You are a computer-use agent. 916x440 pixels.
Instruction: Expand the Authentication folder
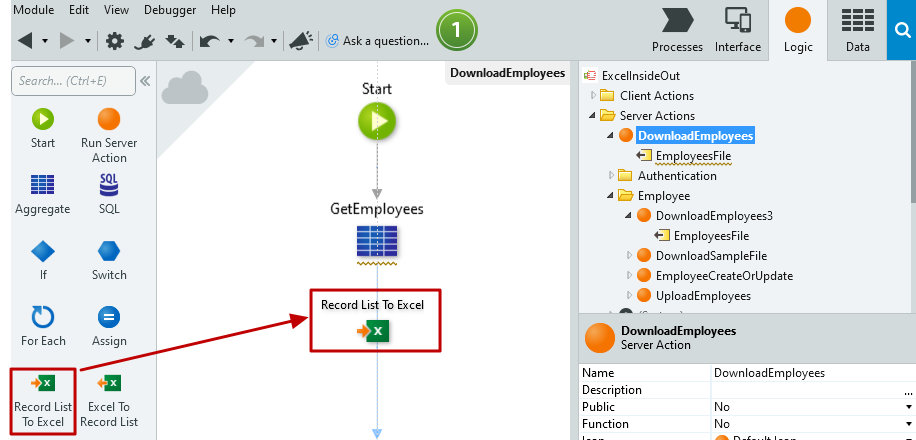(x=612, y=175)
